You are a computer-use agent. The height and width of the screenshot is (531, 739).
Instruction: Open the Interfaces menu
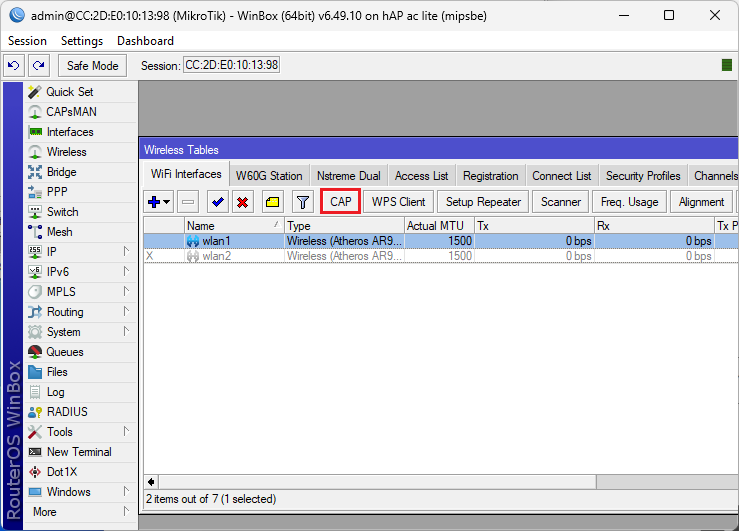click(80, 132)
